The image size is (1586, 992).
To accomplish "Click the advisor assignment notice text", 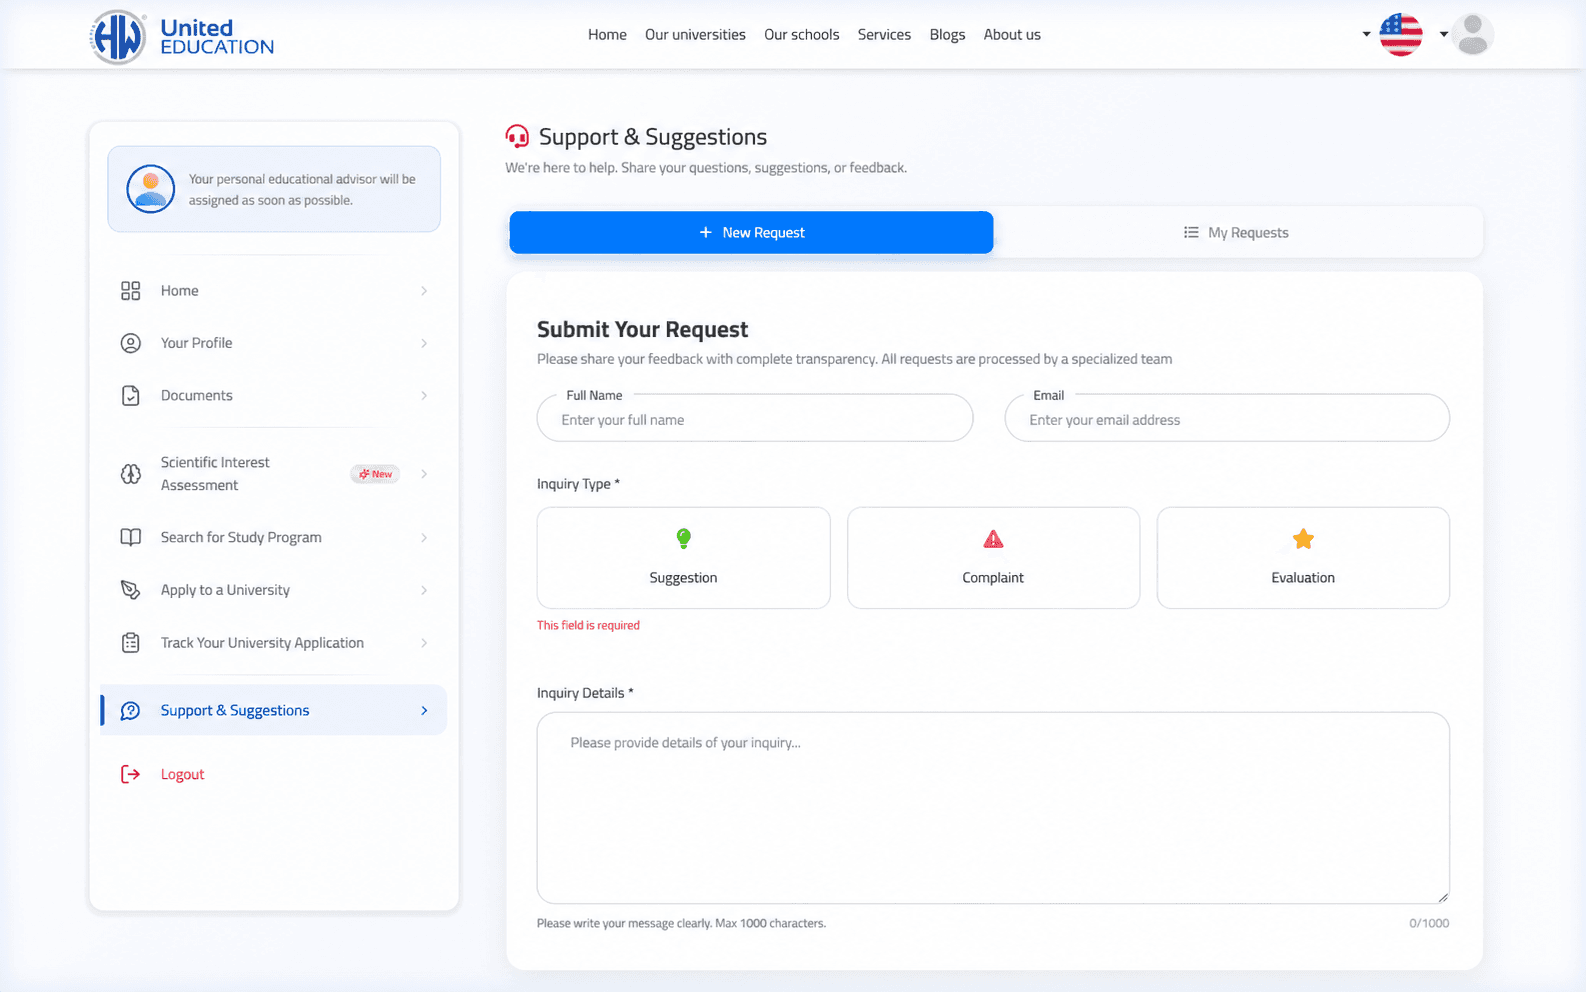I will tap(302, 189).
